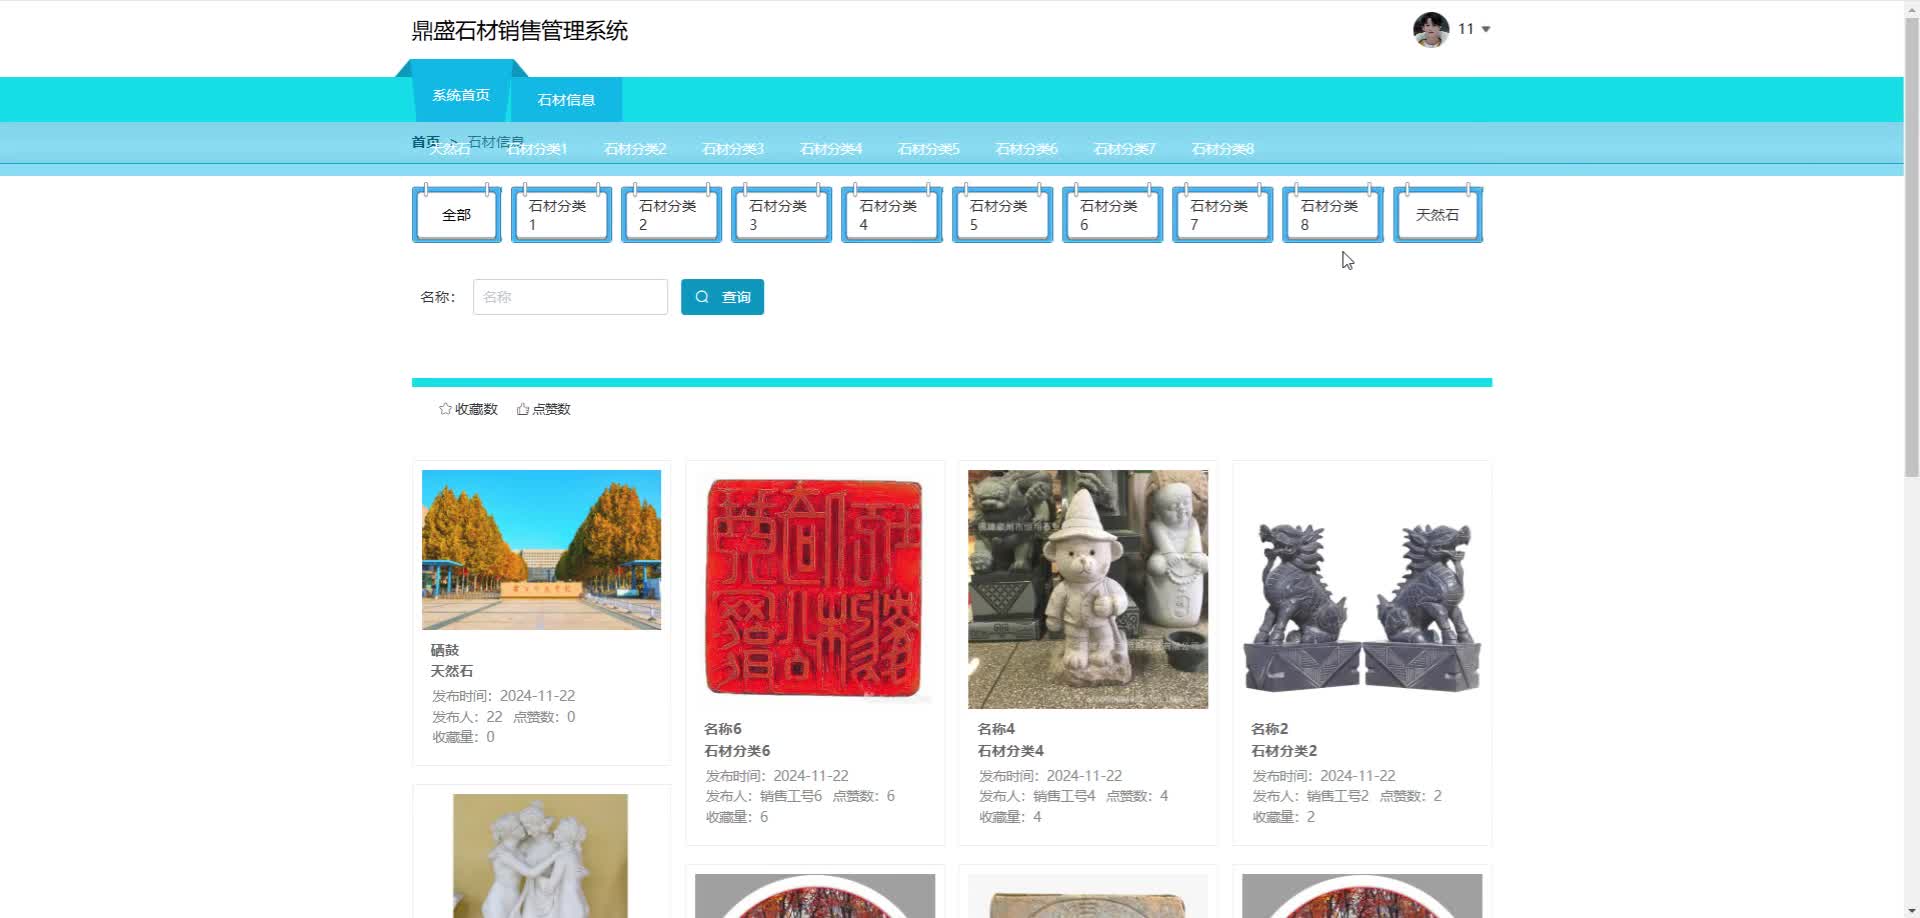Filter by the 石材分类 1 calendar-style button
Screen dimensions: 1920x918
[x=561, y=214]
